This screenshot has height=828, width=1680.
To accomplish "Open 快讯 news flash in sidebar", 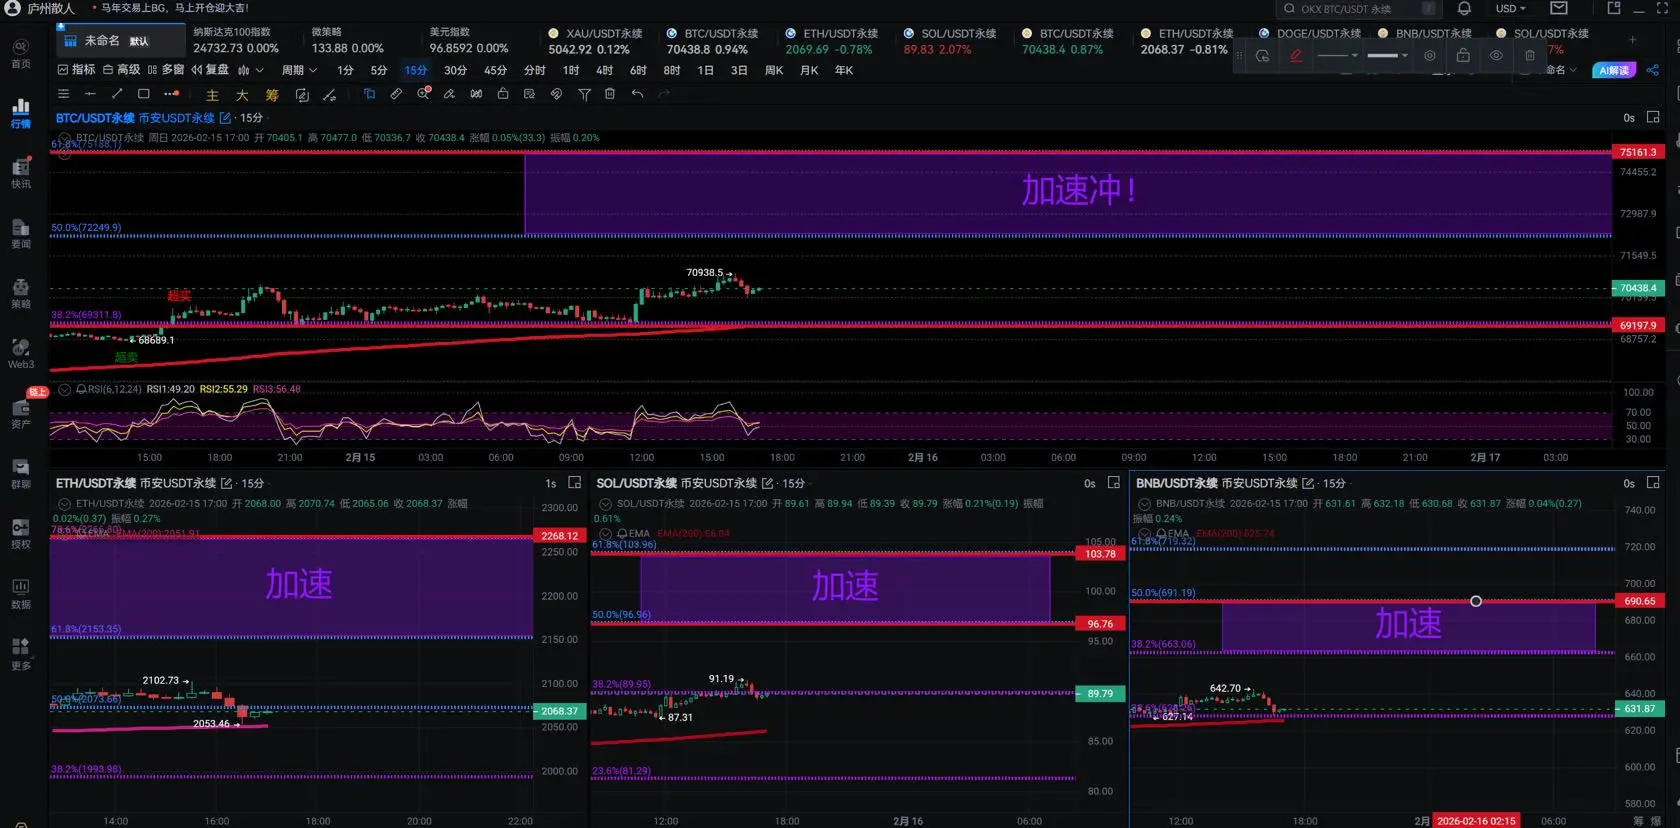I will tap(21, 173).
